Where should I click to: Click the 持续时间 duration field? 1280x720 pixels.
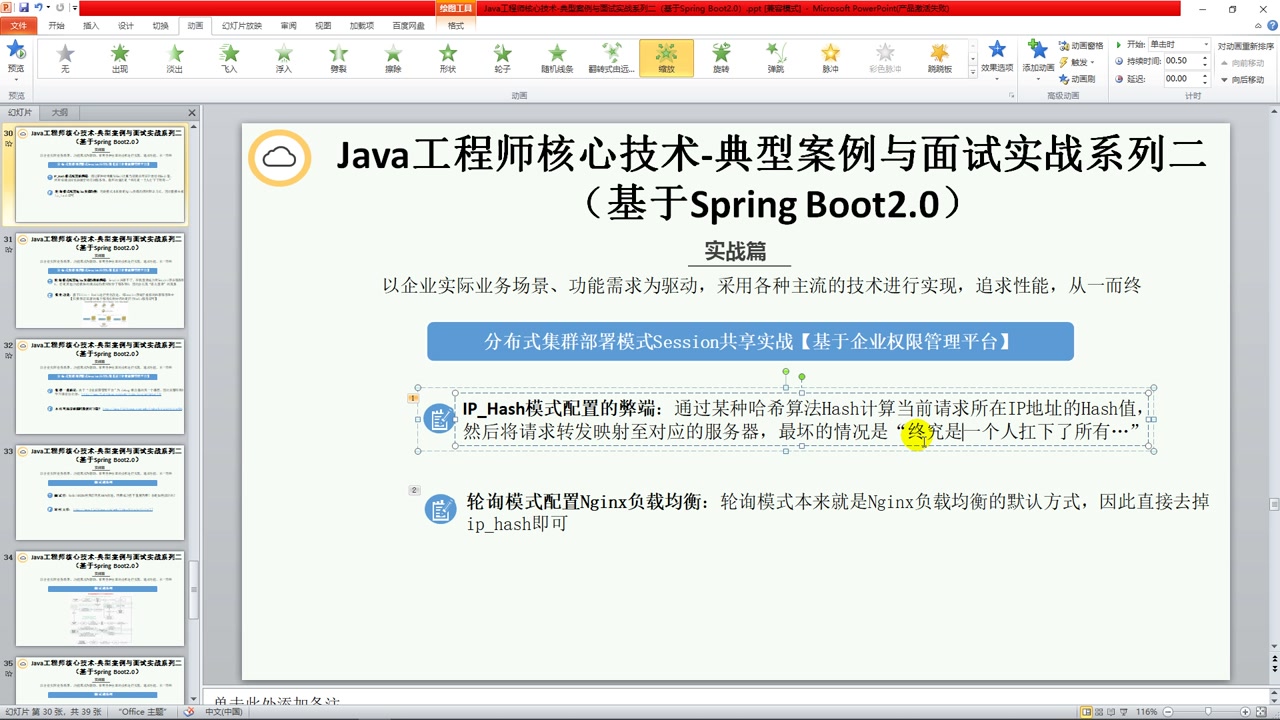pyautogui.click(x=1181, y=61)
